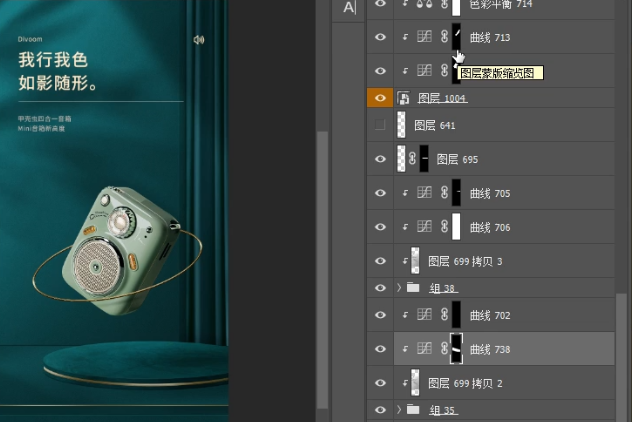Select the layer mask thumbnail of 曲线 705
632x422 pixels.
[x=456, y=193]
